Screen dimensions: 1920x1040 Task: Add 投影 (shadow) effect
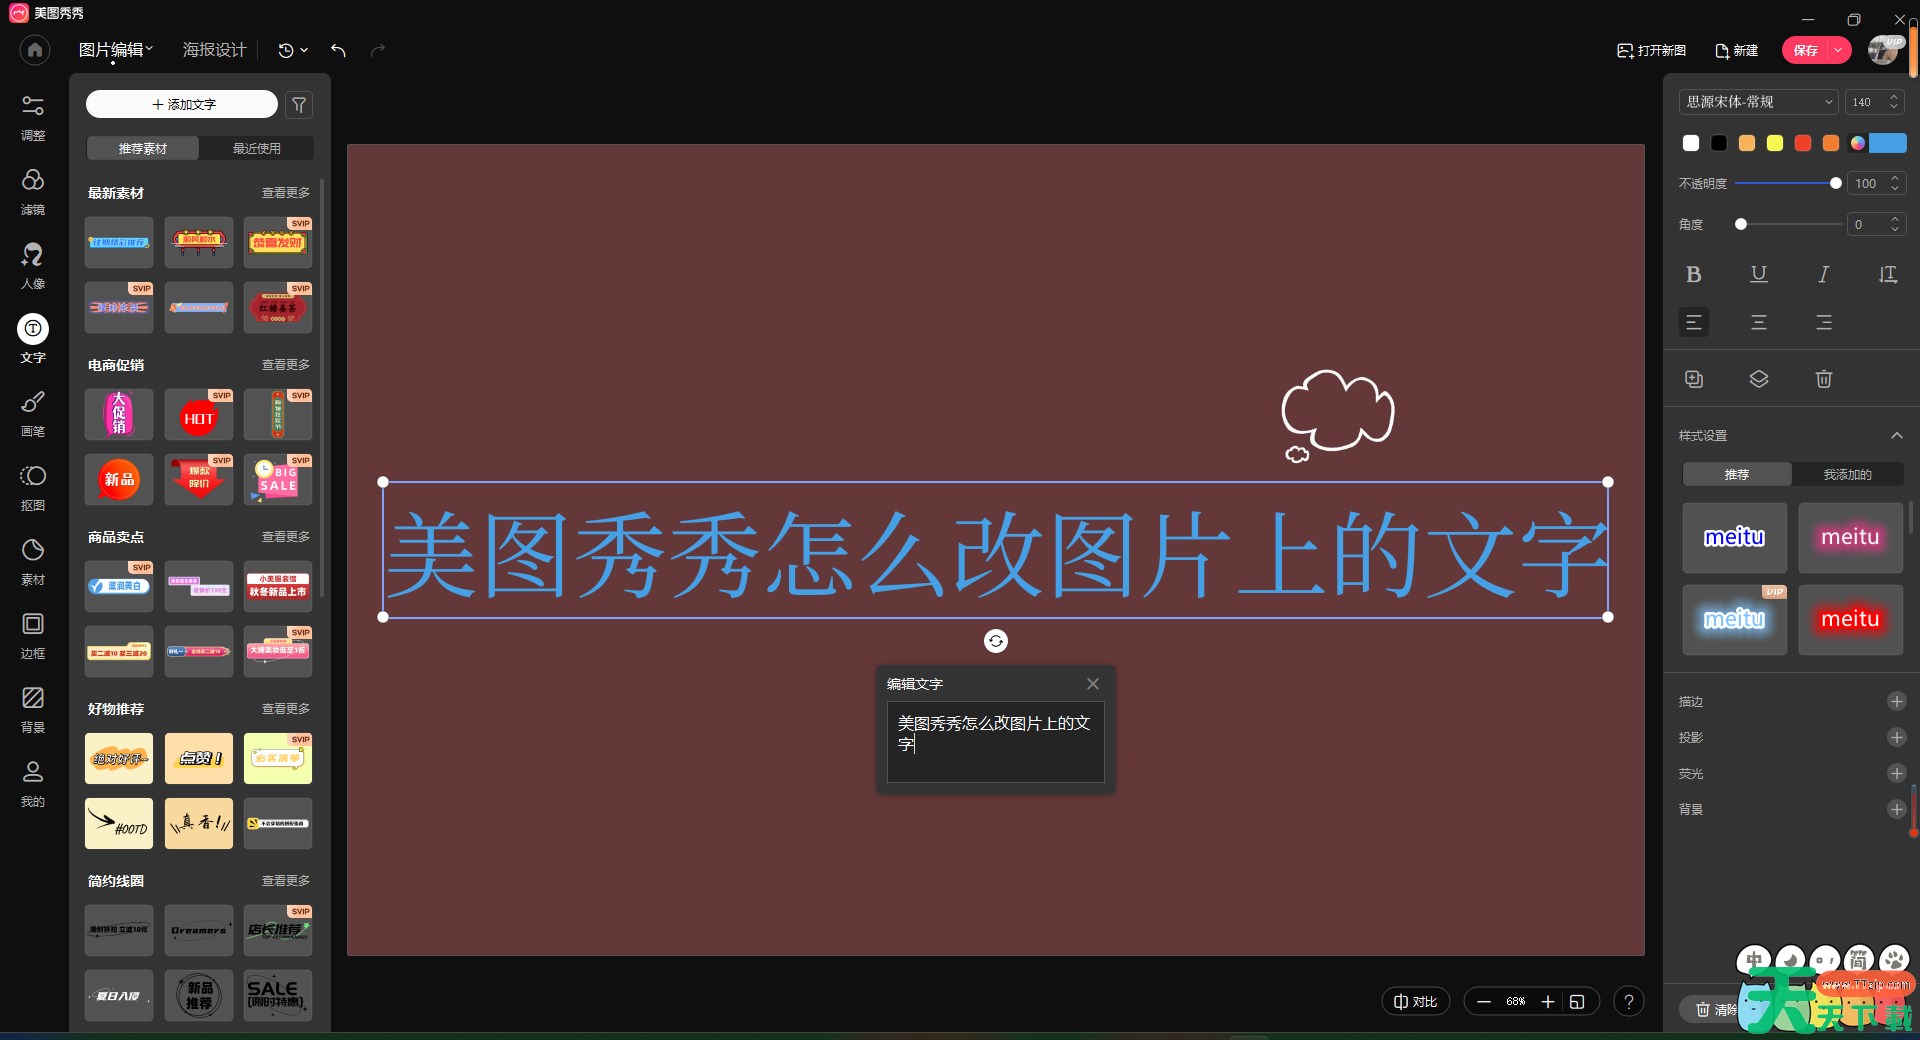point(1896,737)
